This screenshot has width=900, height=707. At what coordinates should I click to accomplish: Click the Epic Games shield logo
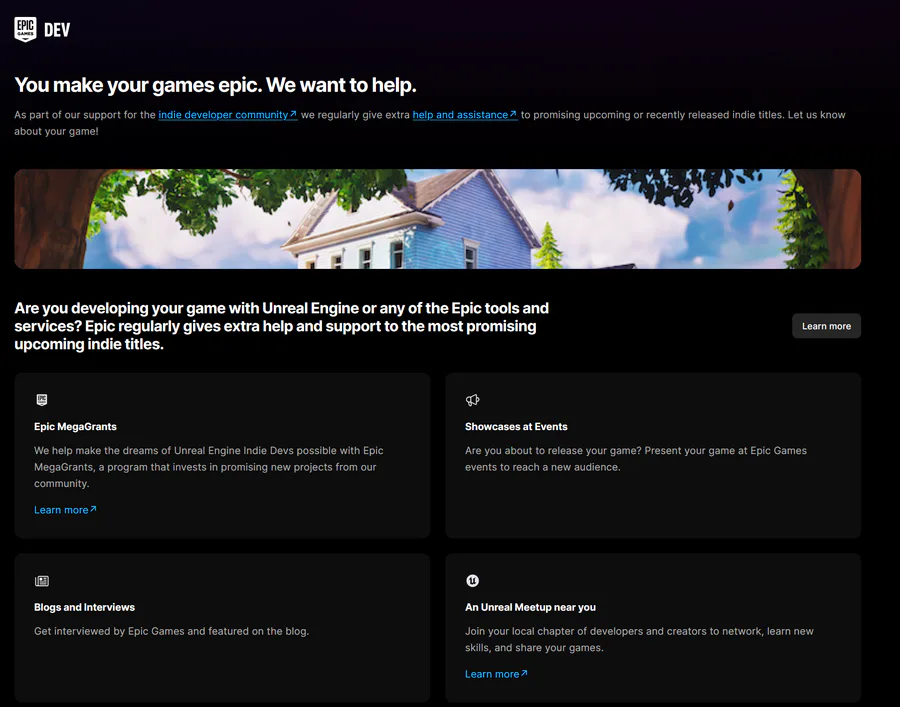25,29
